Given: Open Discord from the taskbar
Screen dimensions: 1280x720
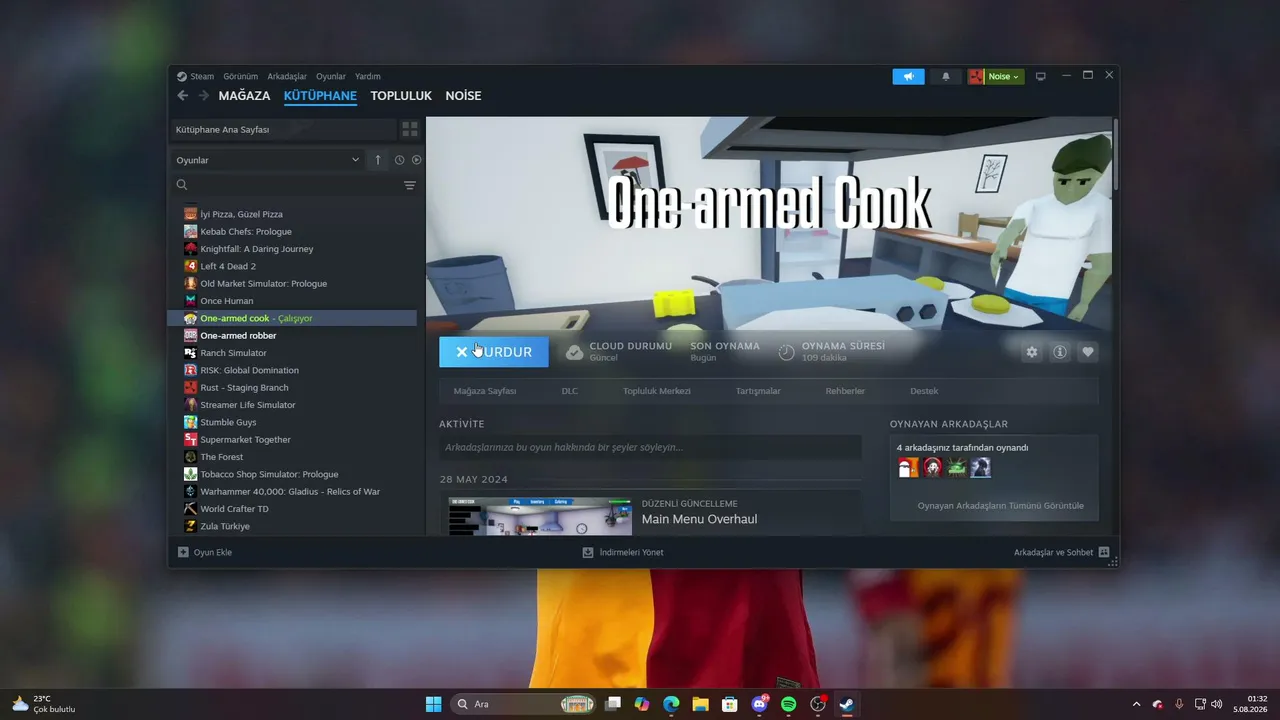Looking at the screenshot, I should click(759, 704).
